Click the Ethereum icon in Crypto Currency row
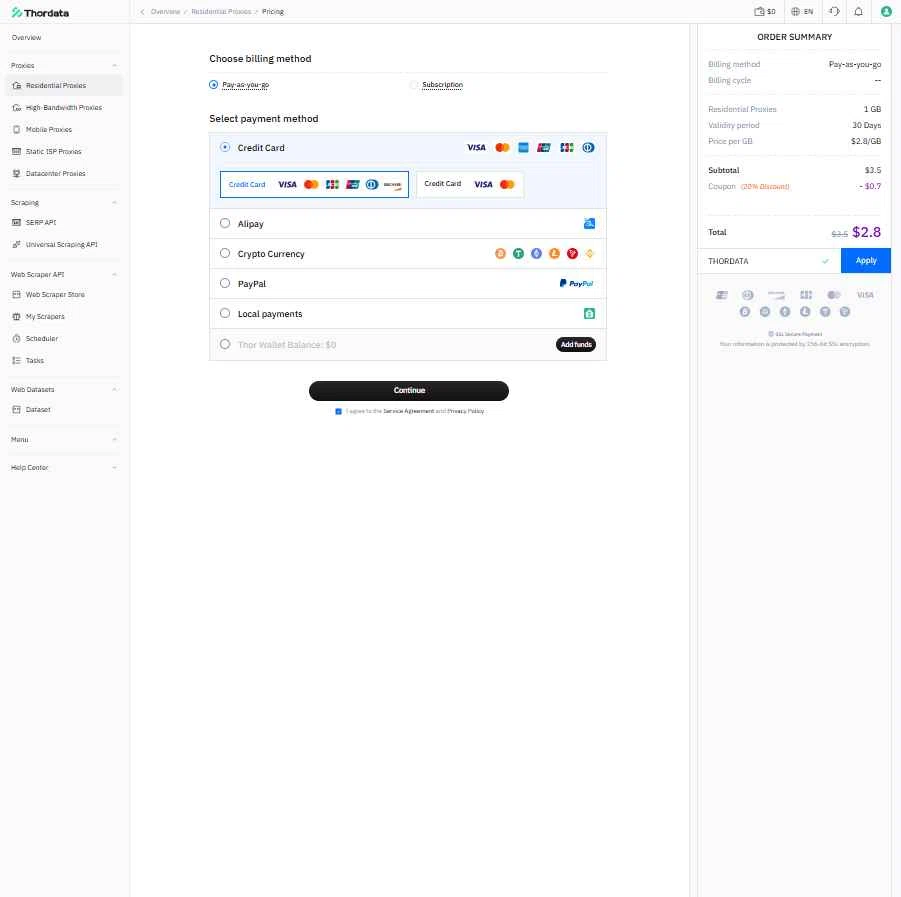The image size is (901, 897). click(x=536, y=253)
